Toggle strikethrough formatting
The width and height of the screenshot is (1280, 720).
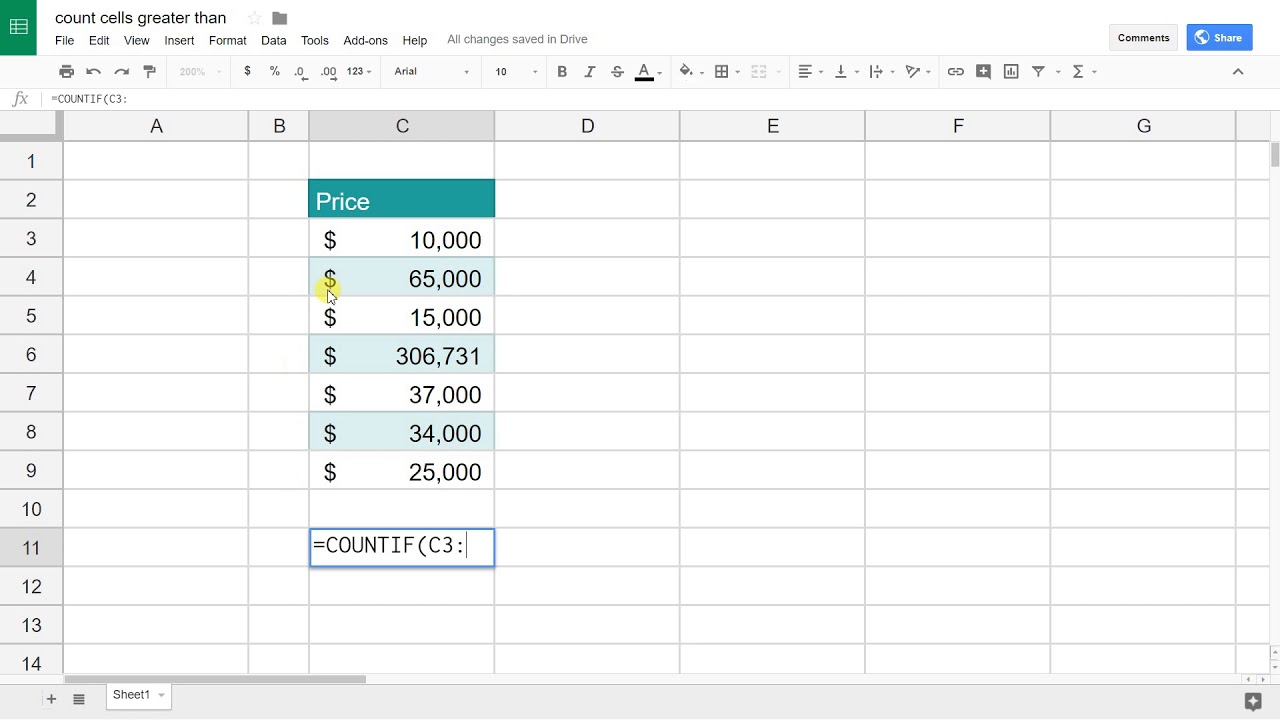[617, 71]
